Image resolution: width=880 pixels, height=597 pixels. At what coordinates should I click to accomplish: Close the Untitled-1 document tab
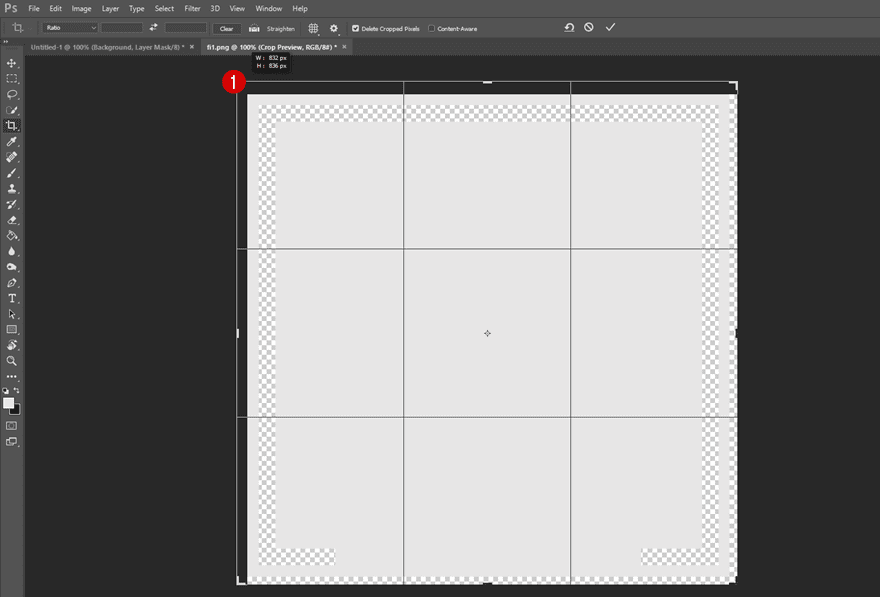pyautogui.click(x=192, y=47)
